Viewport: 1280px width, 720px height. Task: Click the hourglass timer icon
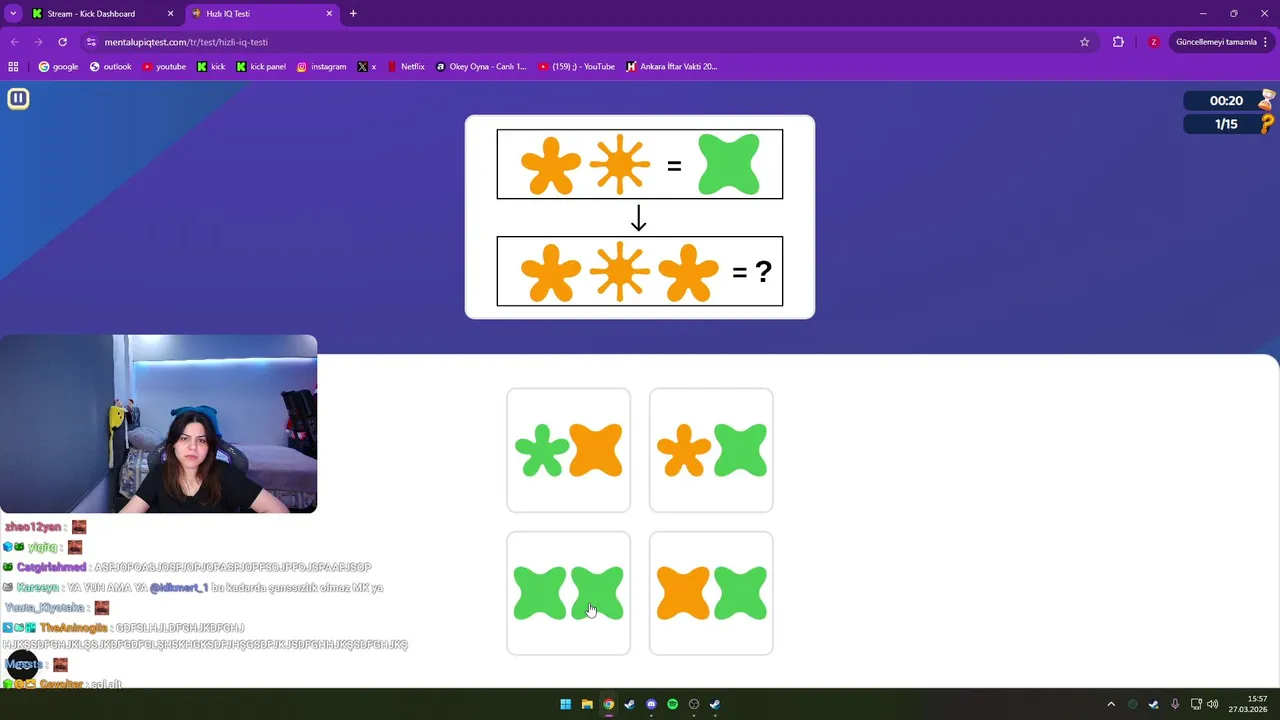tap(1267, 100)
